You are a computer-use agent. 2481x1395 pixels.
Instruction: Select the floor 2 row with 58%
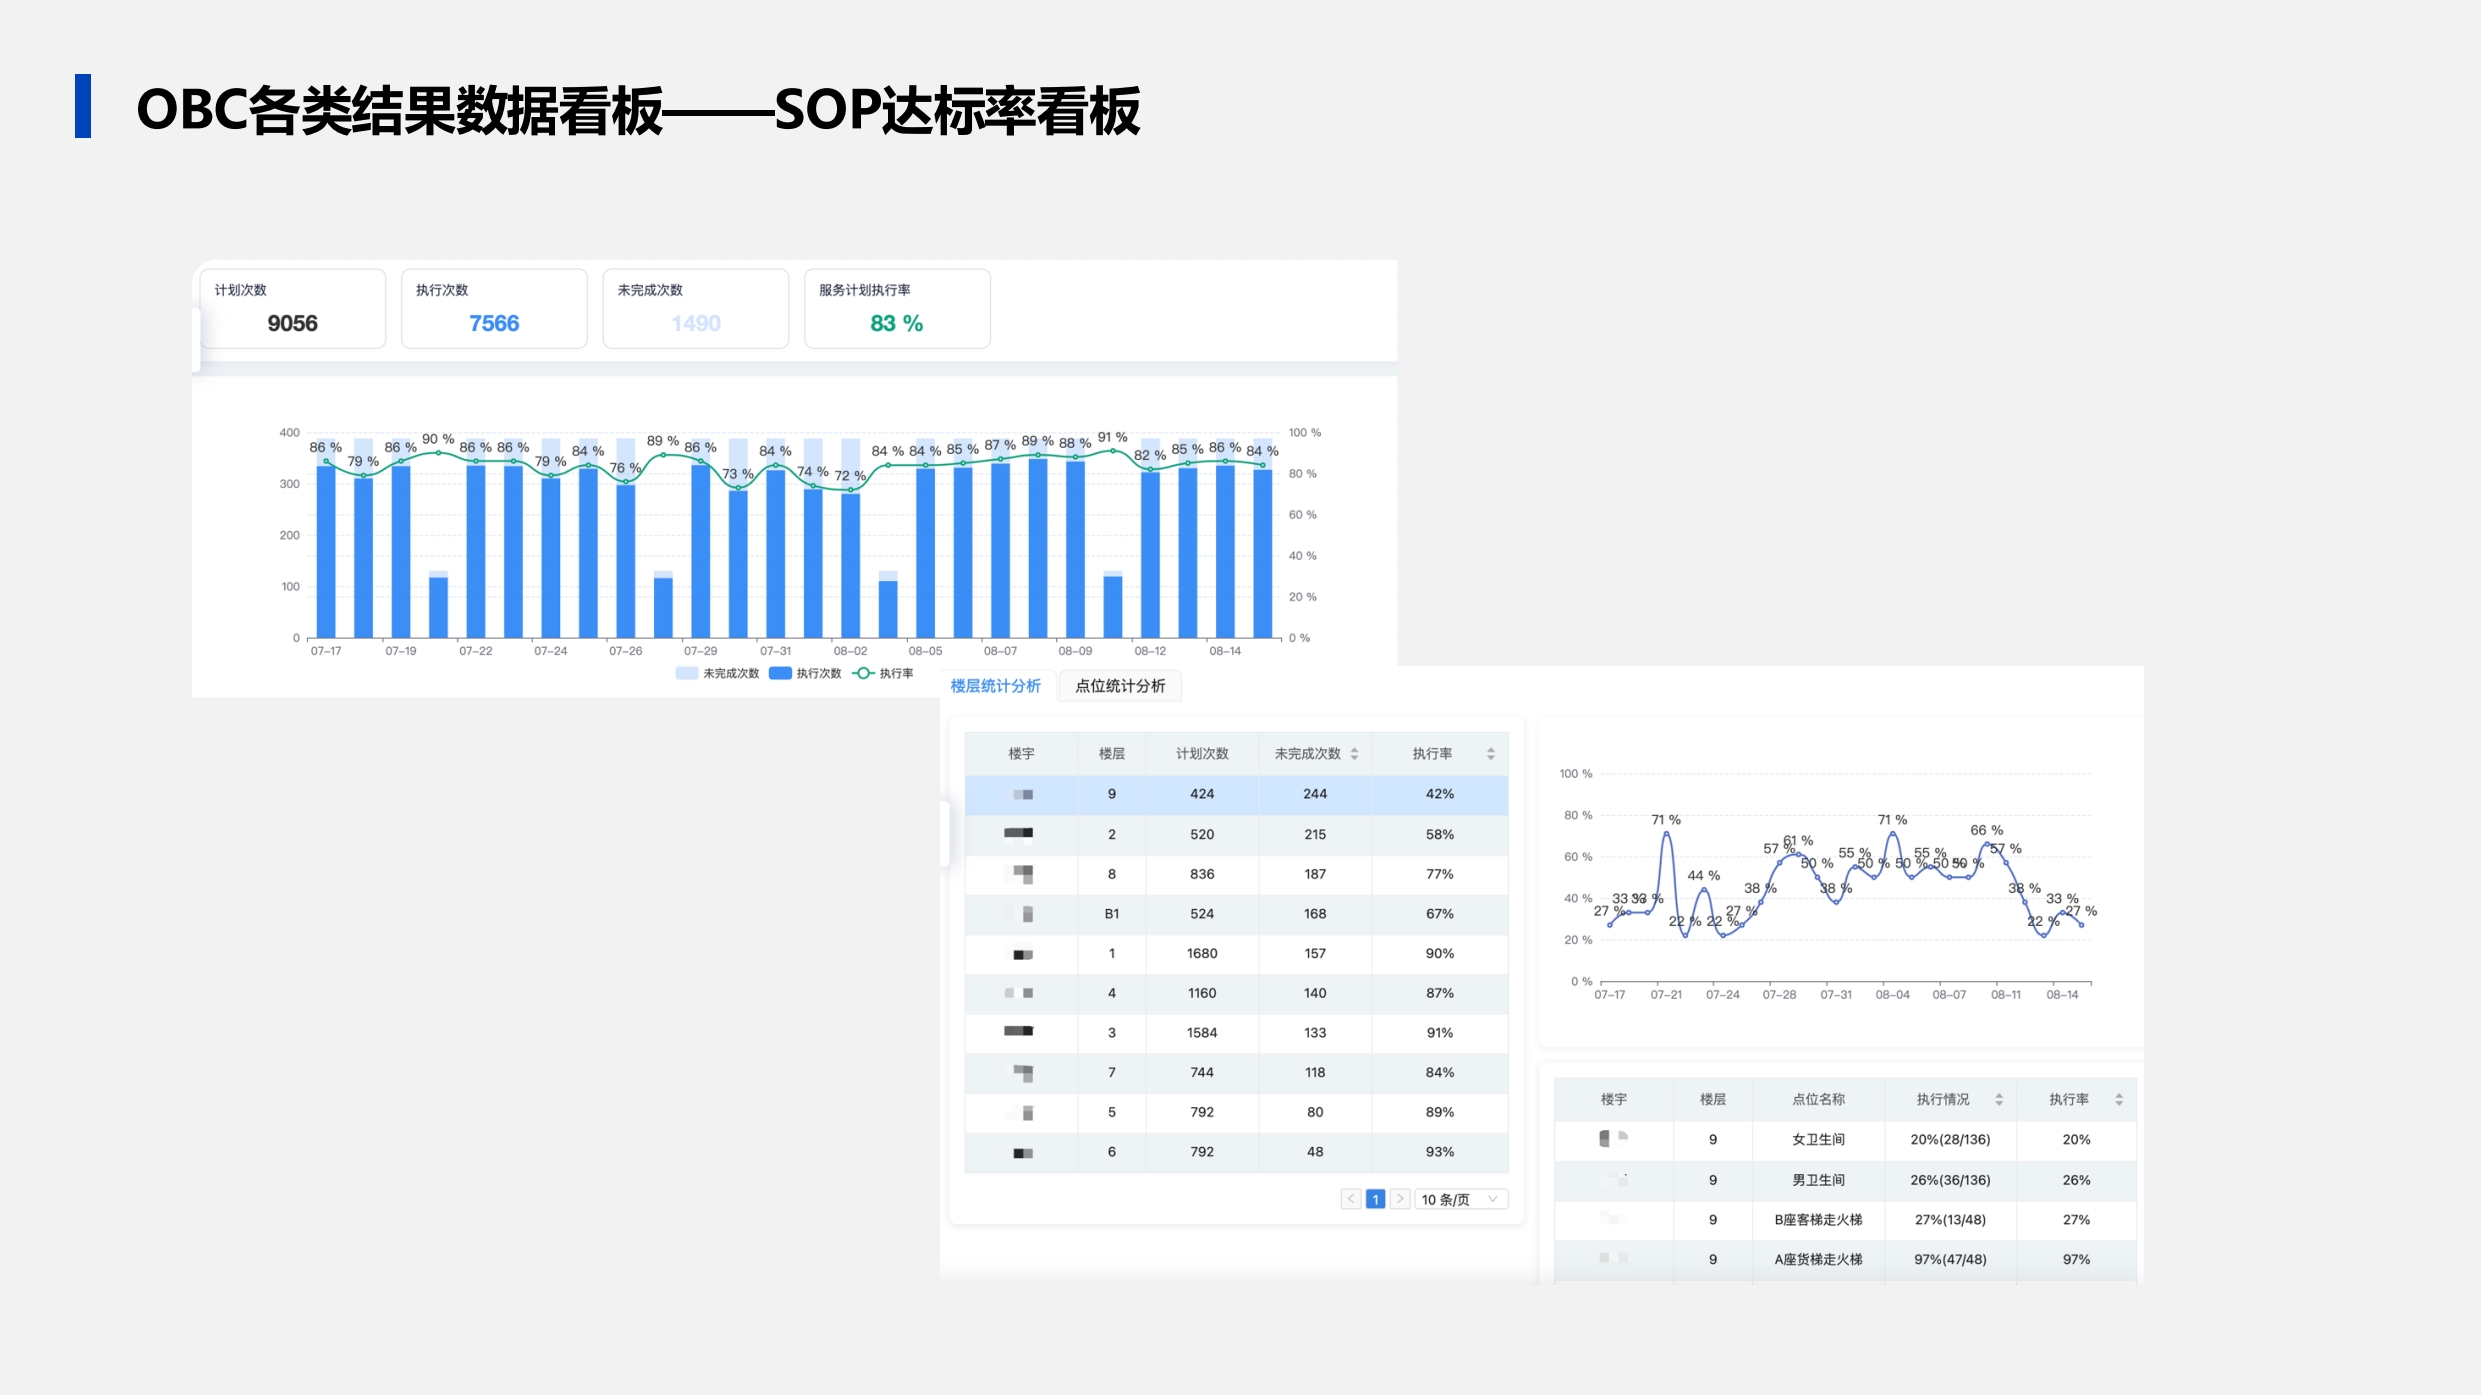(x=1236, y=834)
